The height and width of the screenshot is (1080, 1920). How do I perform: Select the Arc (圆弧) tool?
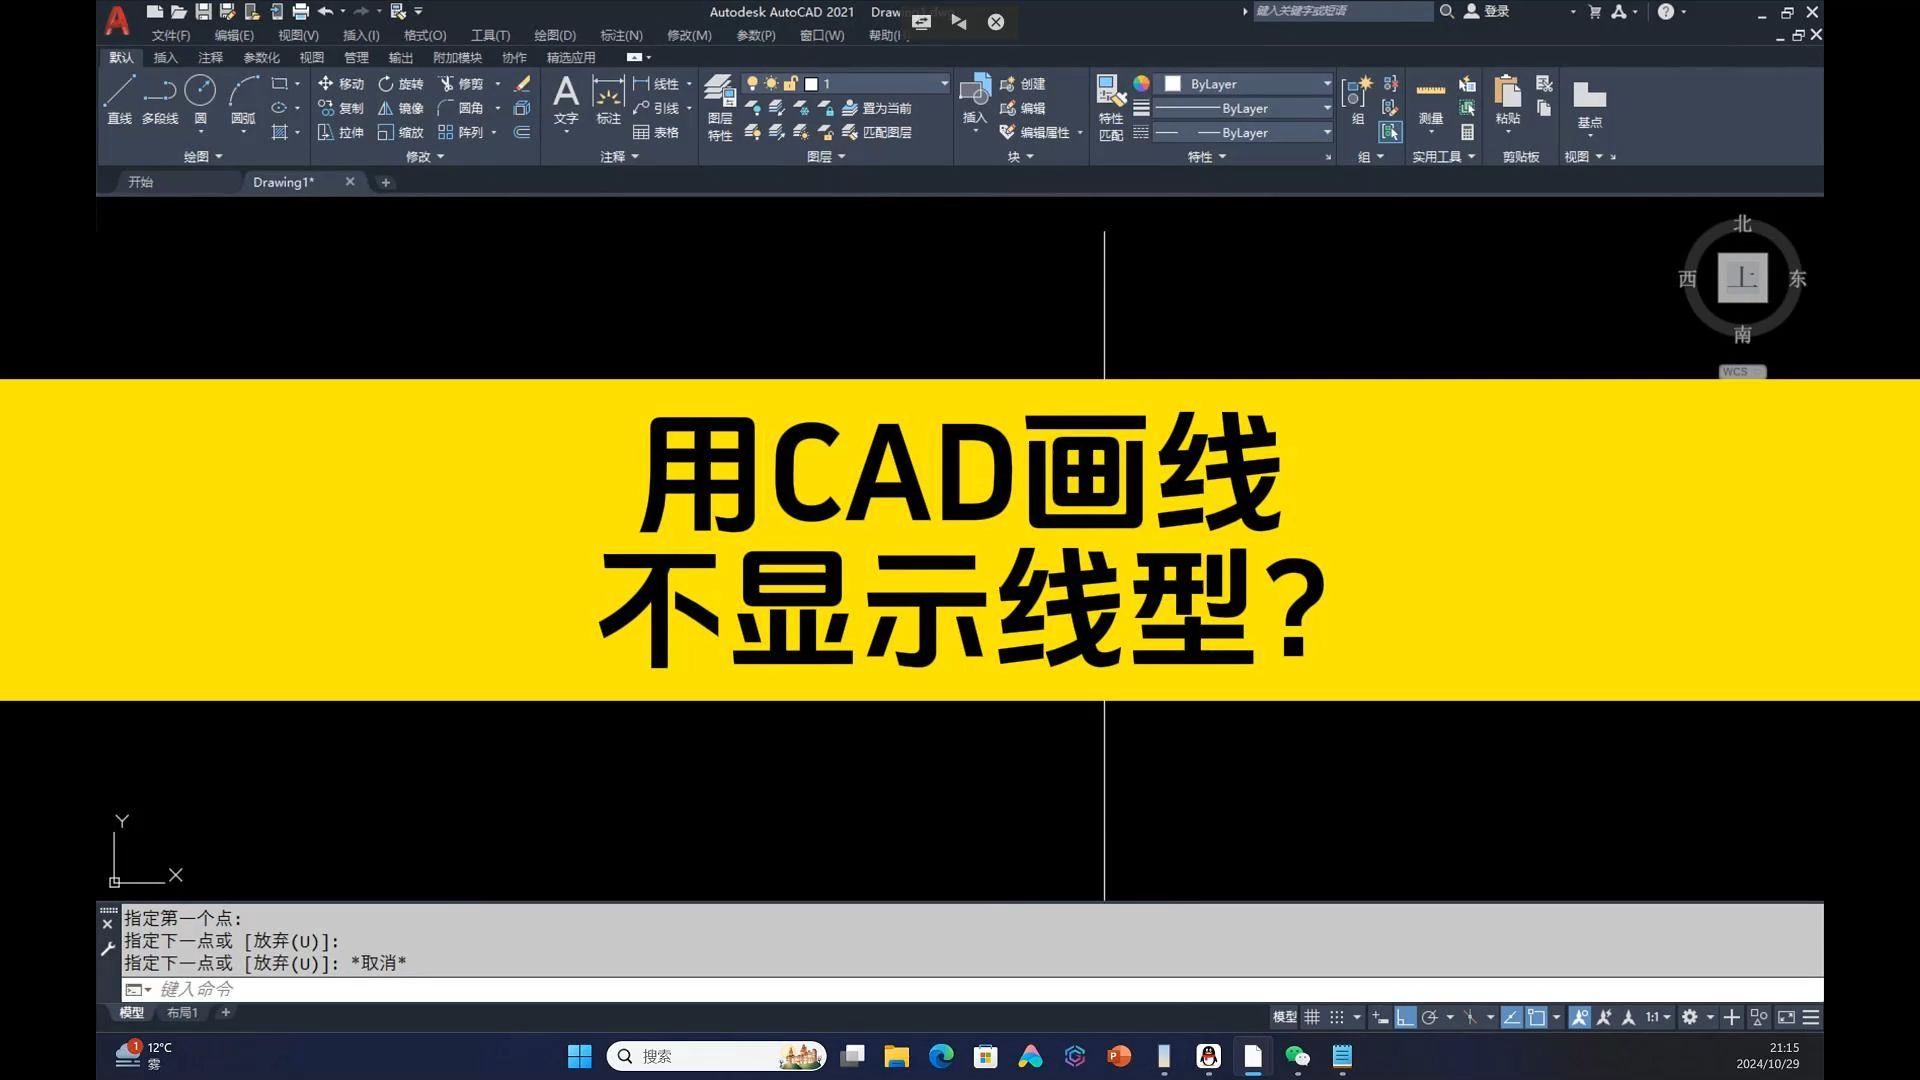click(243, 99)
